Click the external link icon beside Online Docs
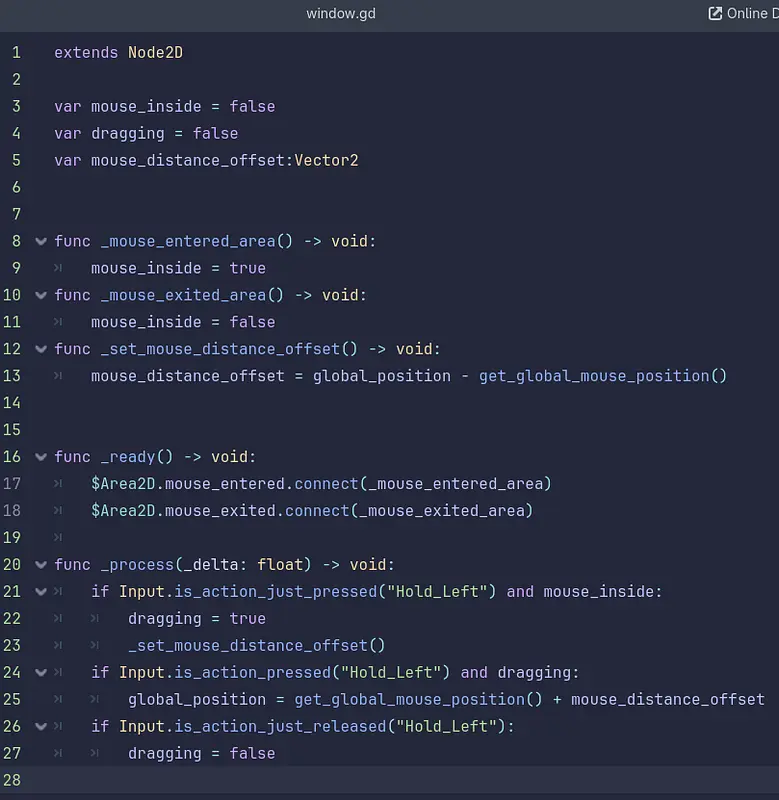Viewport: 779px width, 800px height. pyautogui.click(x=715, y=13)
